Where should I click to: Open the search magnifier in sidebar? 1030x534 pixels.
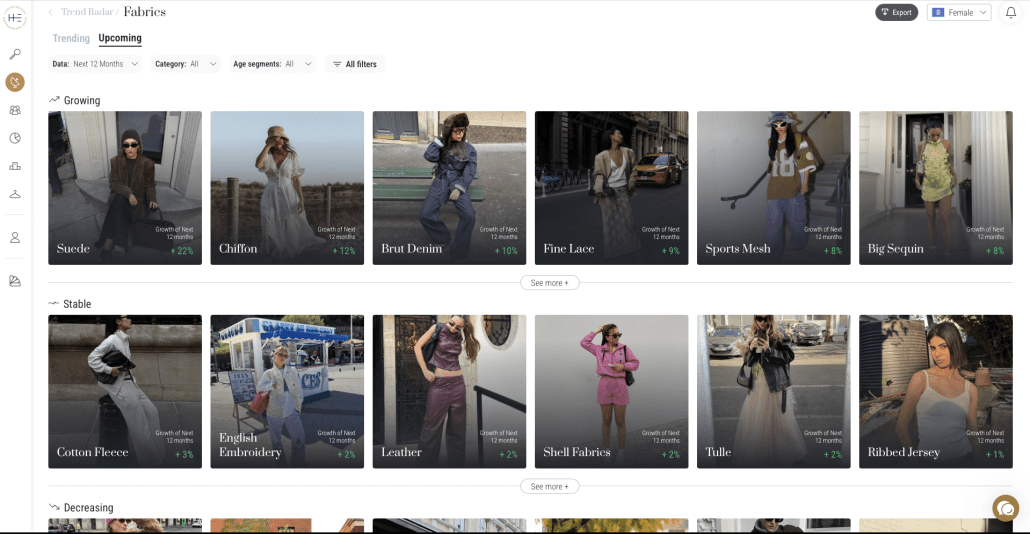15,54
